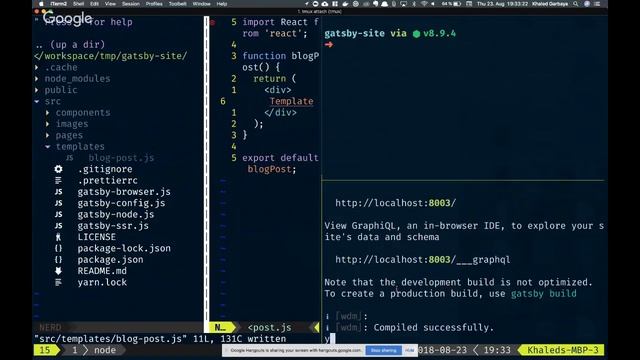
Task: Click the NERD label in tree statusline
Action: tap(50, 327)
